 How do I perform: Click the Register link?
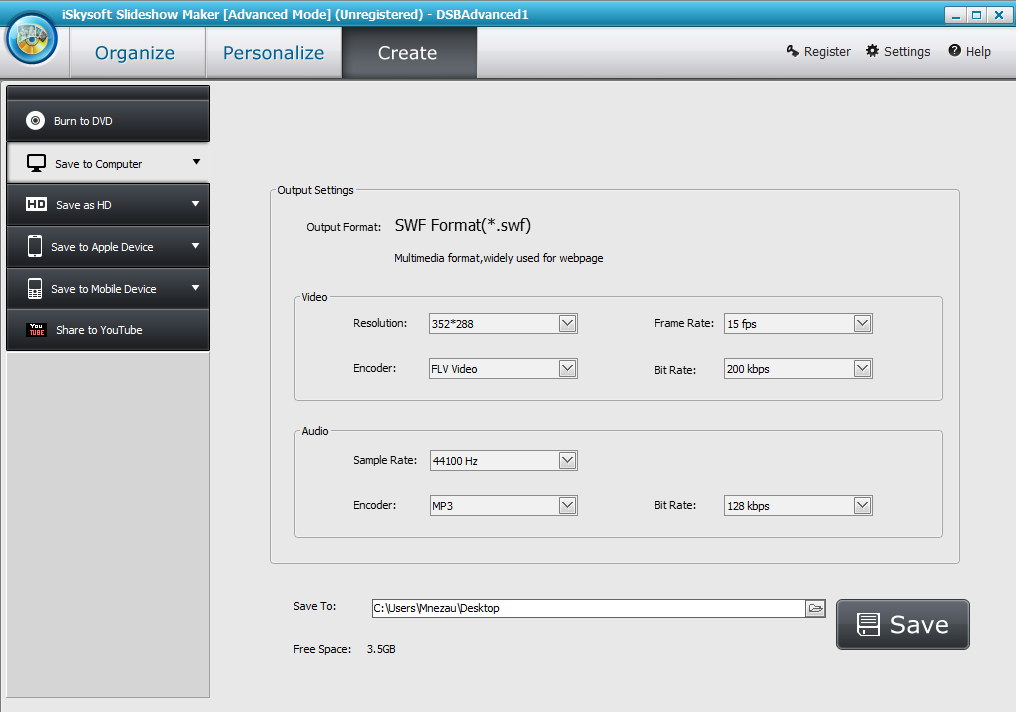click(826, 51)
